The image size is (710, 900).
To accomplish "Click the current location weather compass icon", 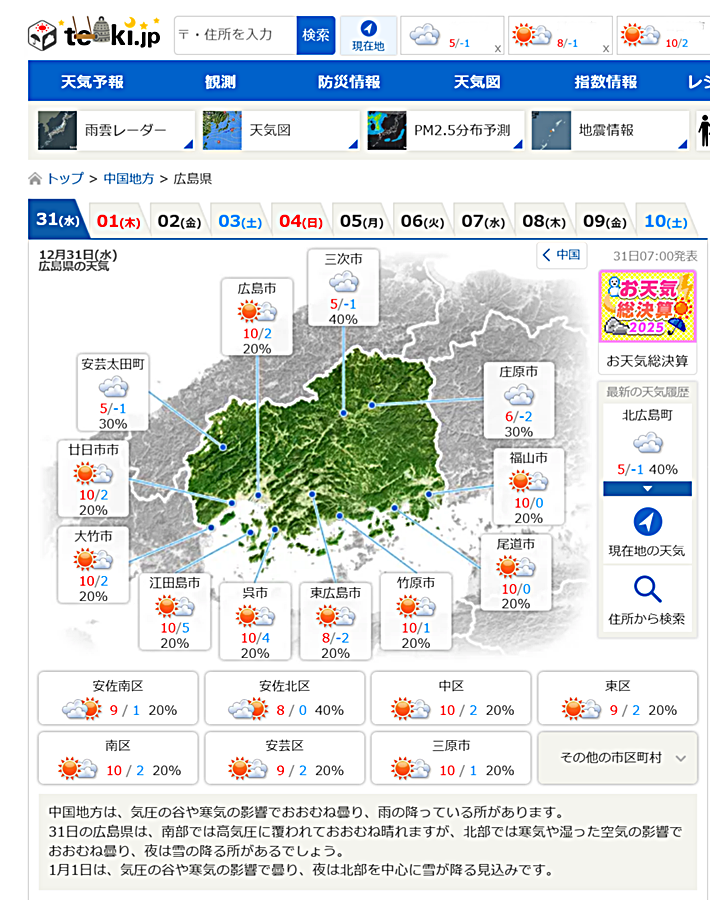I will (x=647, y=521).
